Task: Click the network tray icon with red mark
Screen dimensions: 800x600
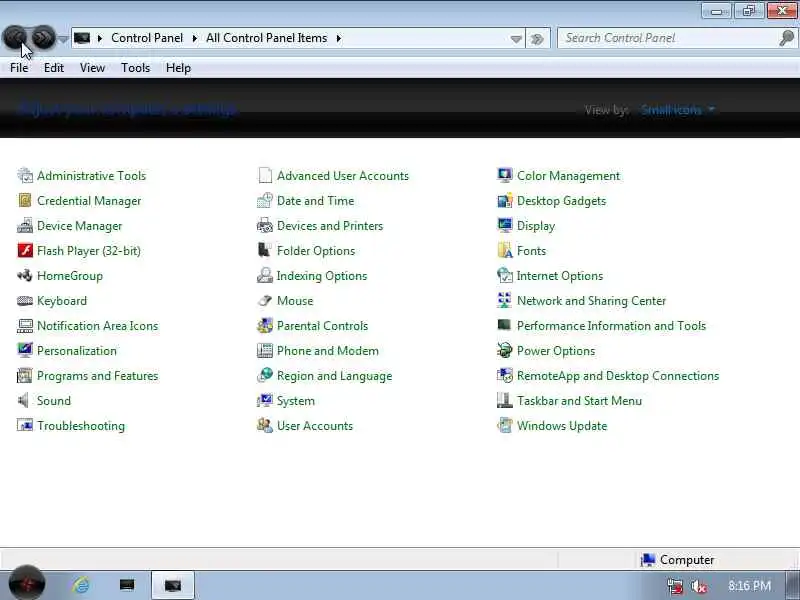Action: click(674, 586)
